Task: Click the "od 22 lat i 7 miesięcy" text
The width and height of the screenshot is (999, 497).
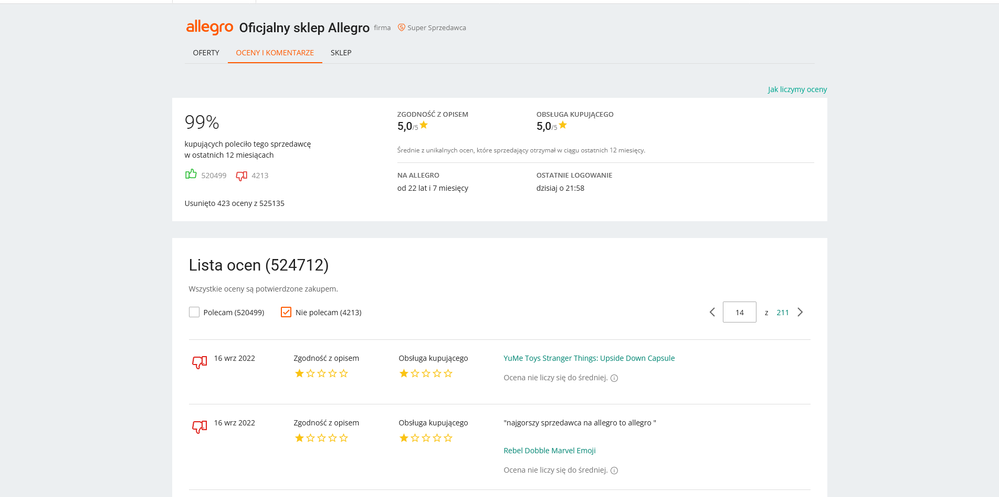Action: coord(433,189)
